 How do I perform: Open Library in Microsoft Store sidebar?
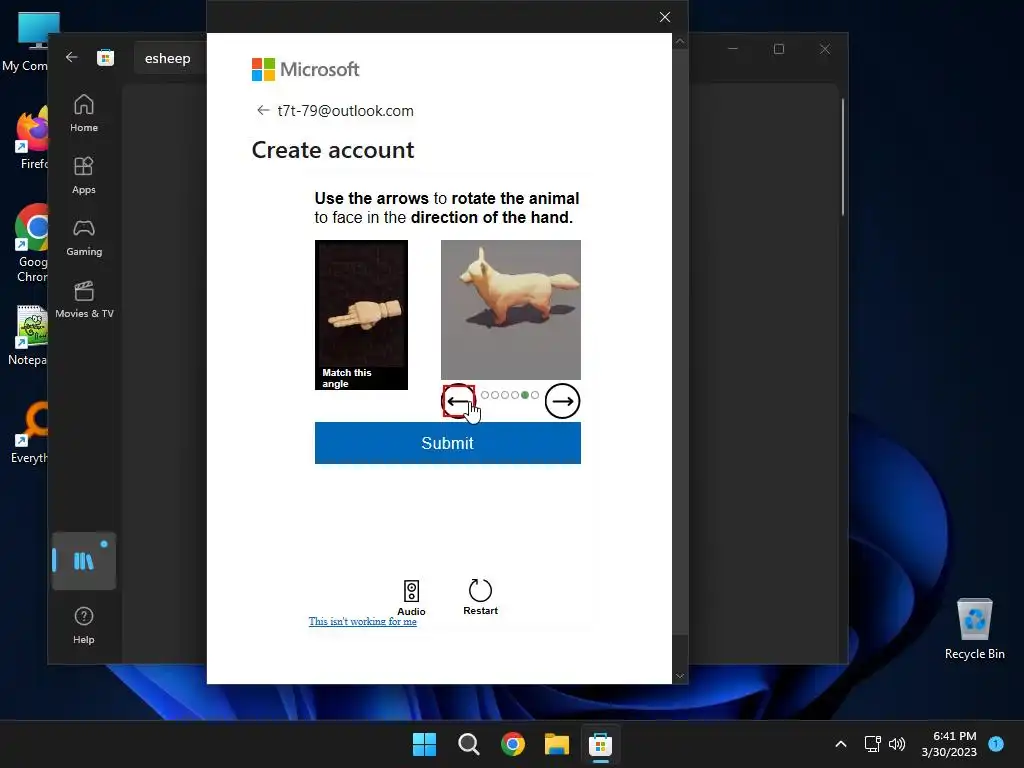84,561
